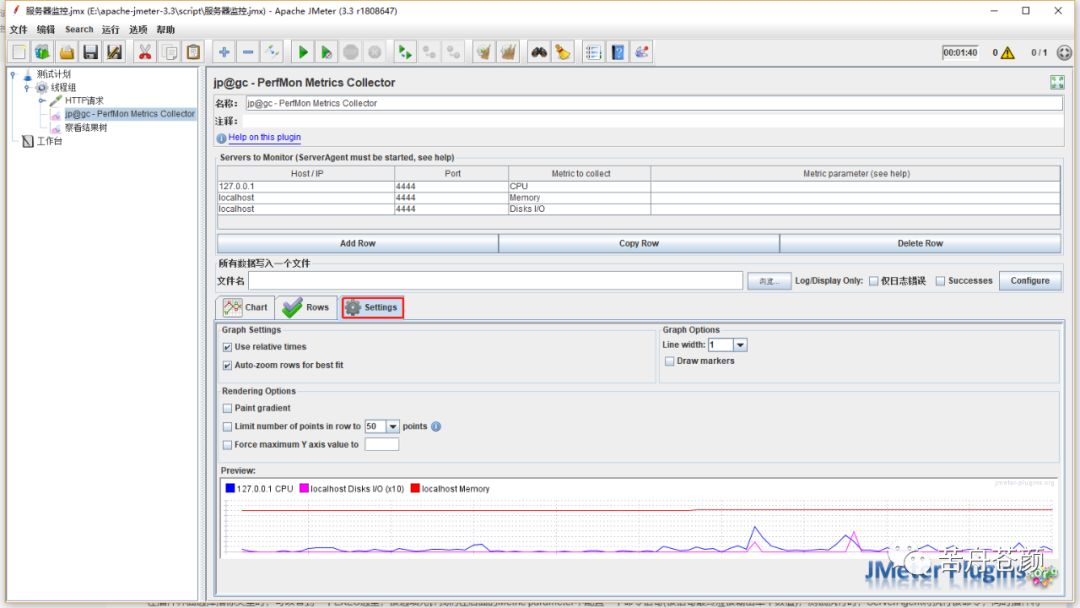Click the Save floppy disk icon

[x=91, y=52]
